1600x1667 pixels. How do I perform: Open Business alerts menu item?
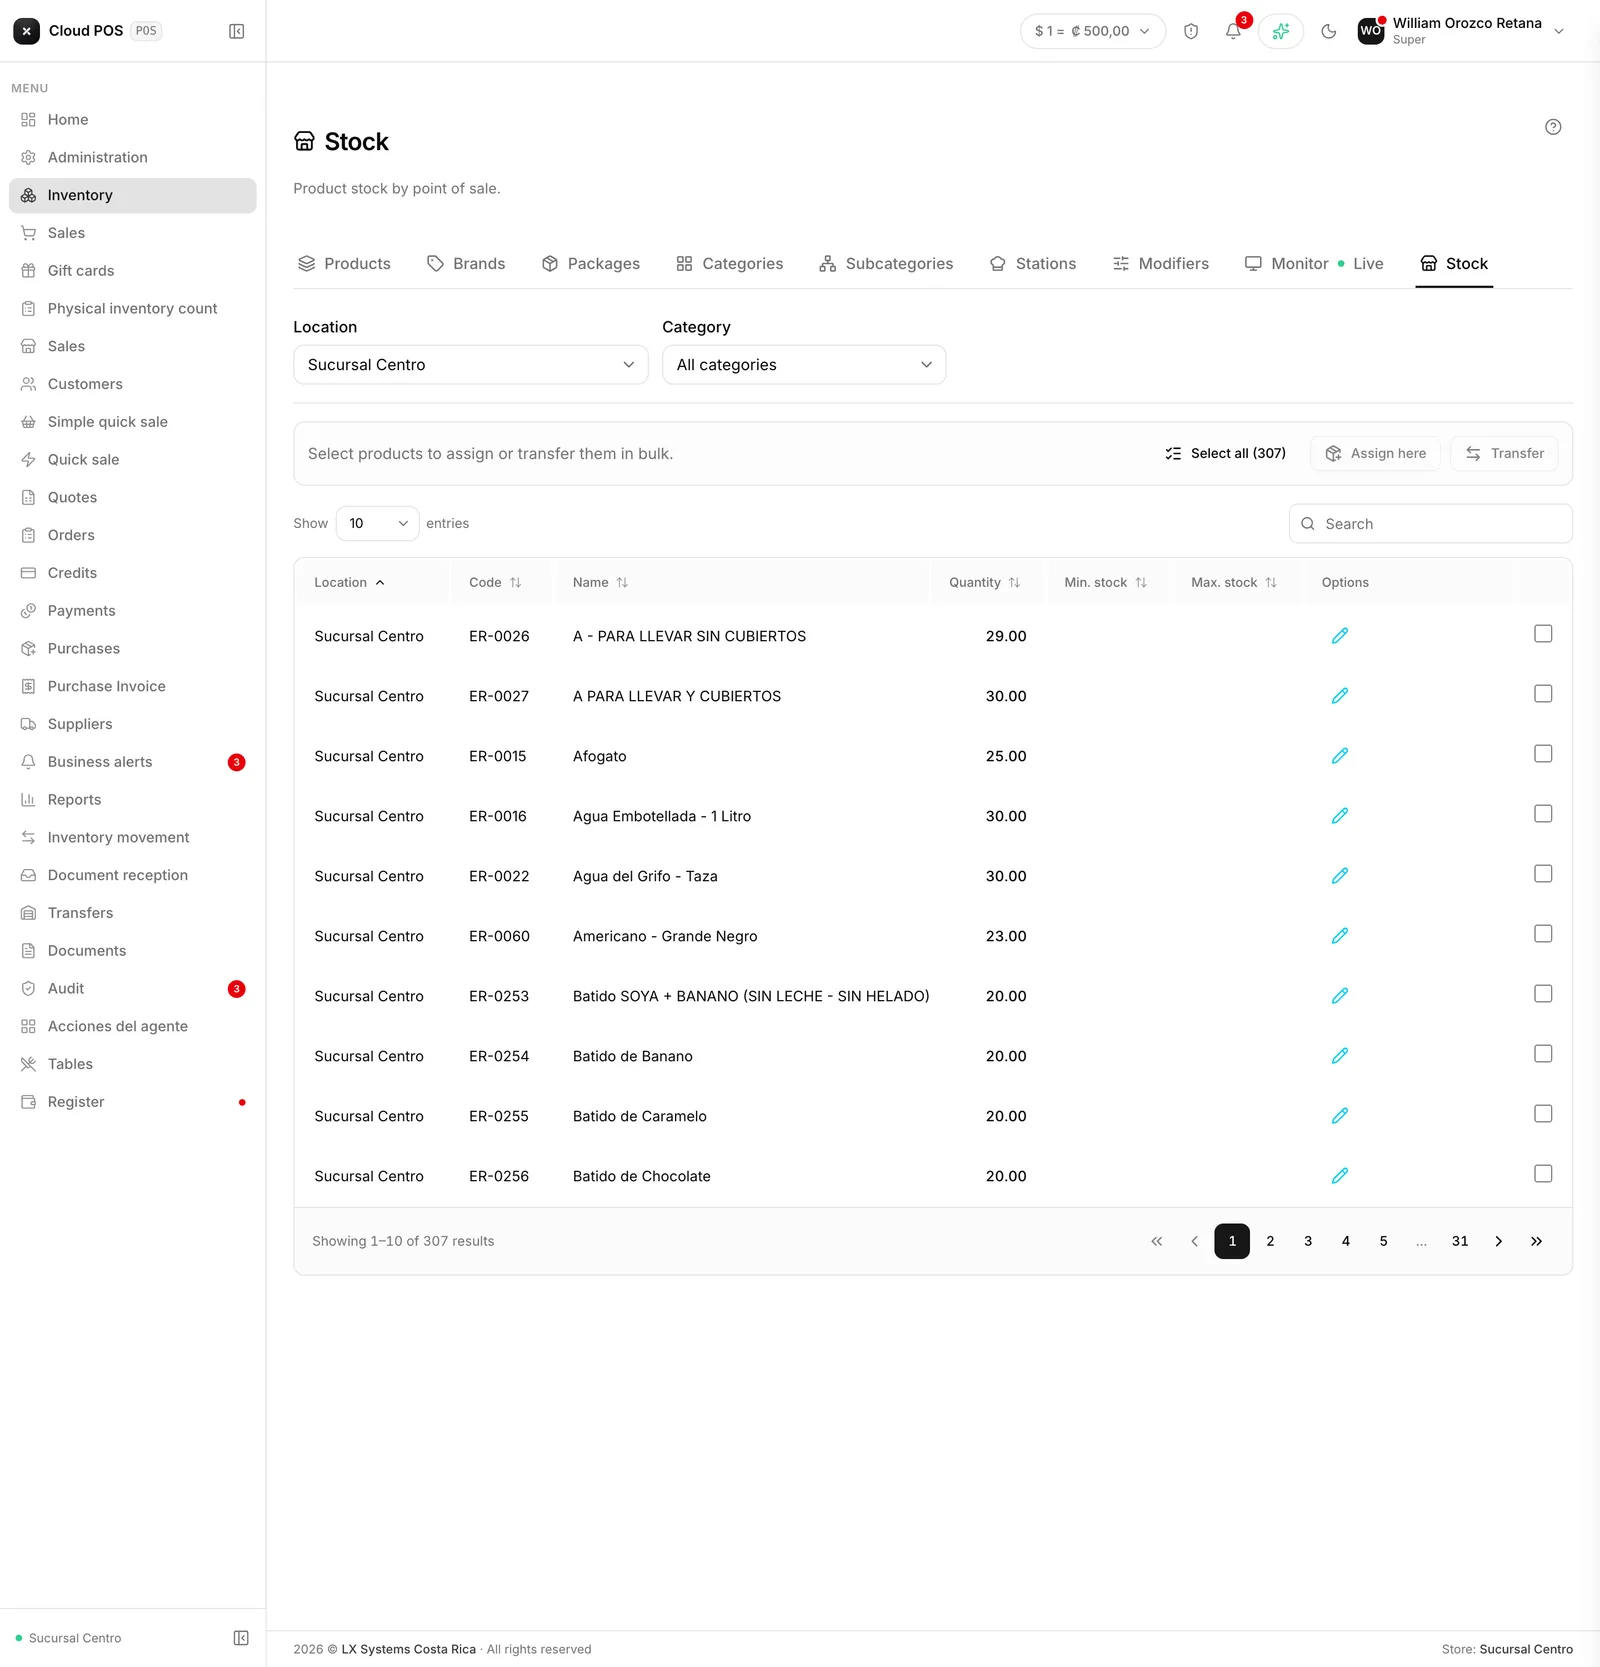[x=132, y=762]
